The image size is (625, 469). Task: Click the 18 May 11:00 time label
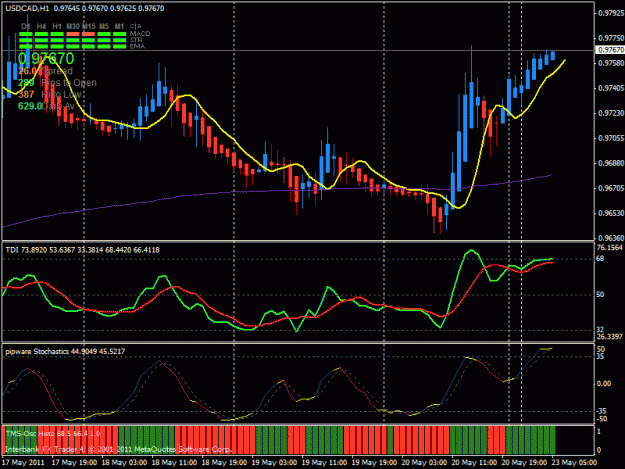pyautogui.click(x=174, y=463)
